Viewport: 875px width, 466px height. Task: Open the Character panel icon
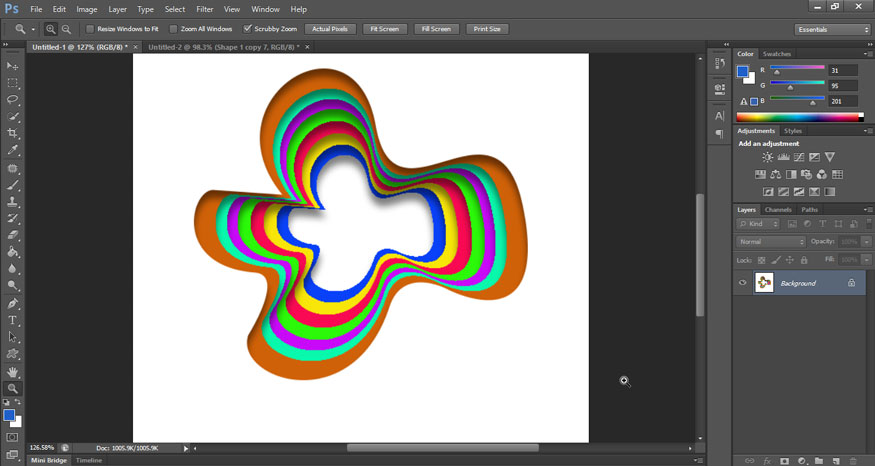(x=720, y=116)
